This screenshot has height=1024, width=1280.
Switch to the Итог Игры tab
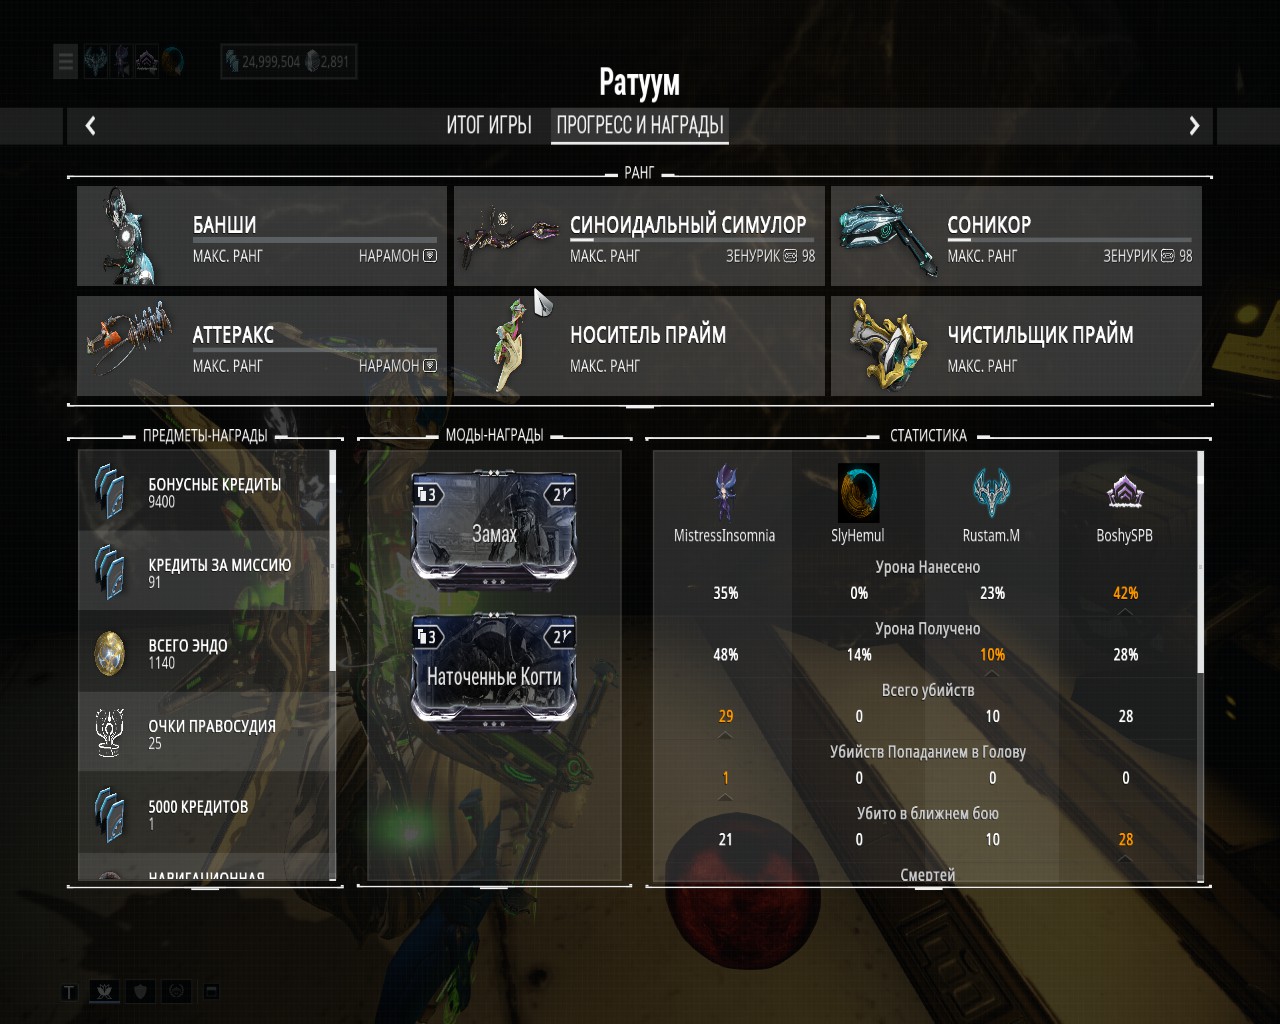click(x=489, y=125)
